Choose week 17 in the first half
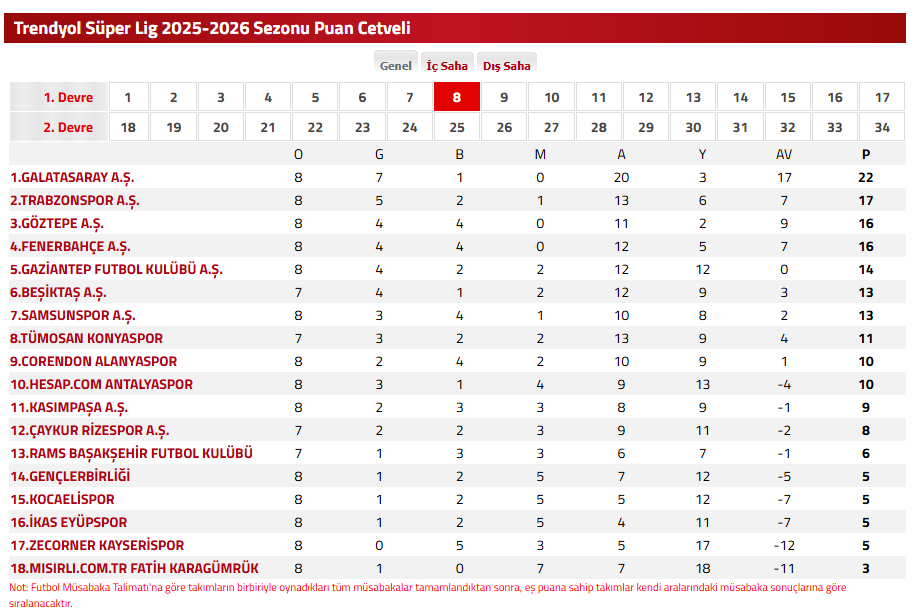This screenshot has height=615, width=912. click(882, 97)
